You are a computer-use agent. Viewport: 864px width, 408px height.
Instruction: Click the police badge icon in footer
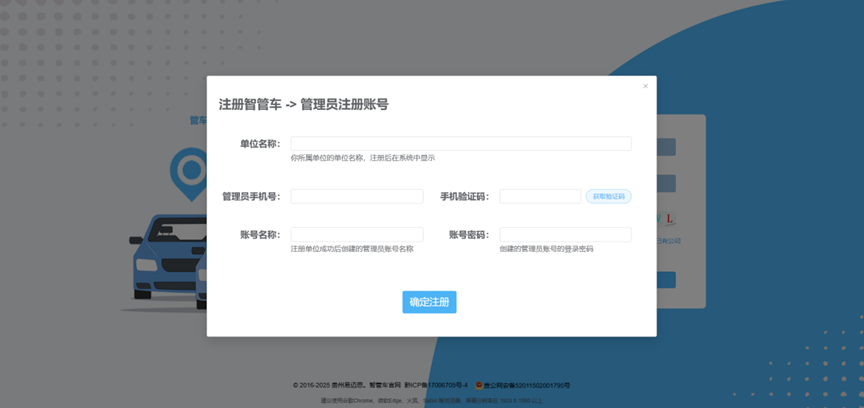click(x=479, y=385)
